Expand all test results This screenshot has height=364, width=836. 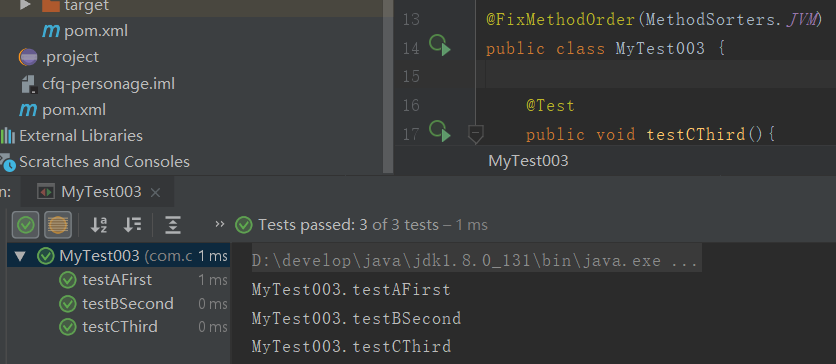pos(172,225)
